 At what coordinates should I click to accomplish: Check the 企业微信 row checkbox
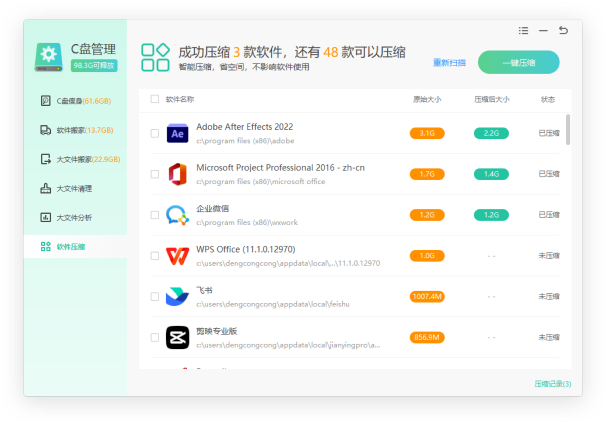(155, 215)
